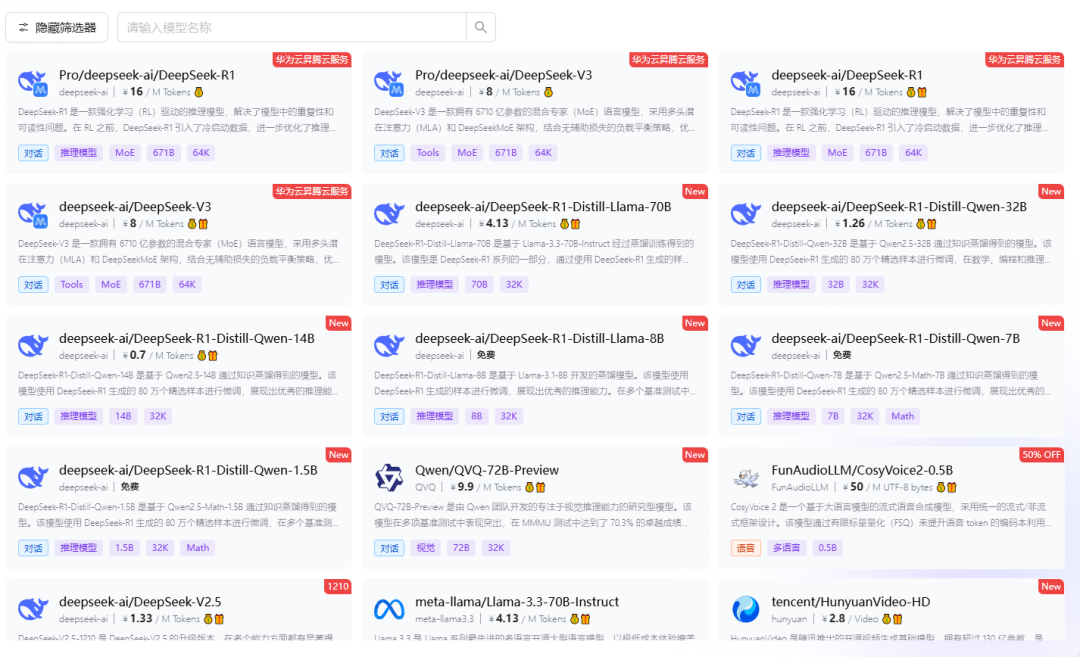
Task: Click the DeepSeek-V2.5 whale logo
Action: click(x=33, y=609)
